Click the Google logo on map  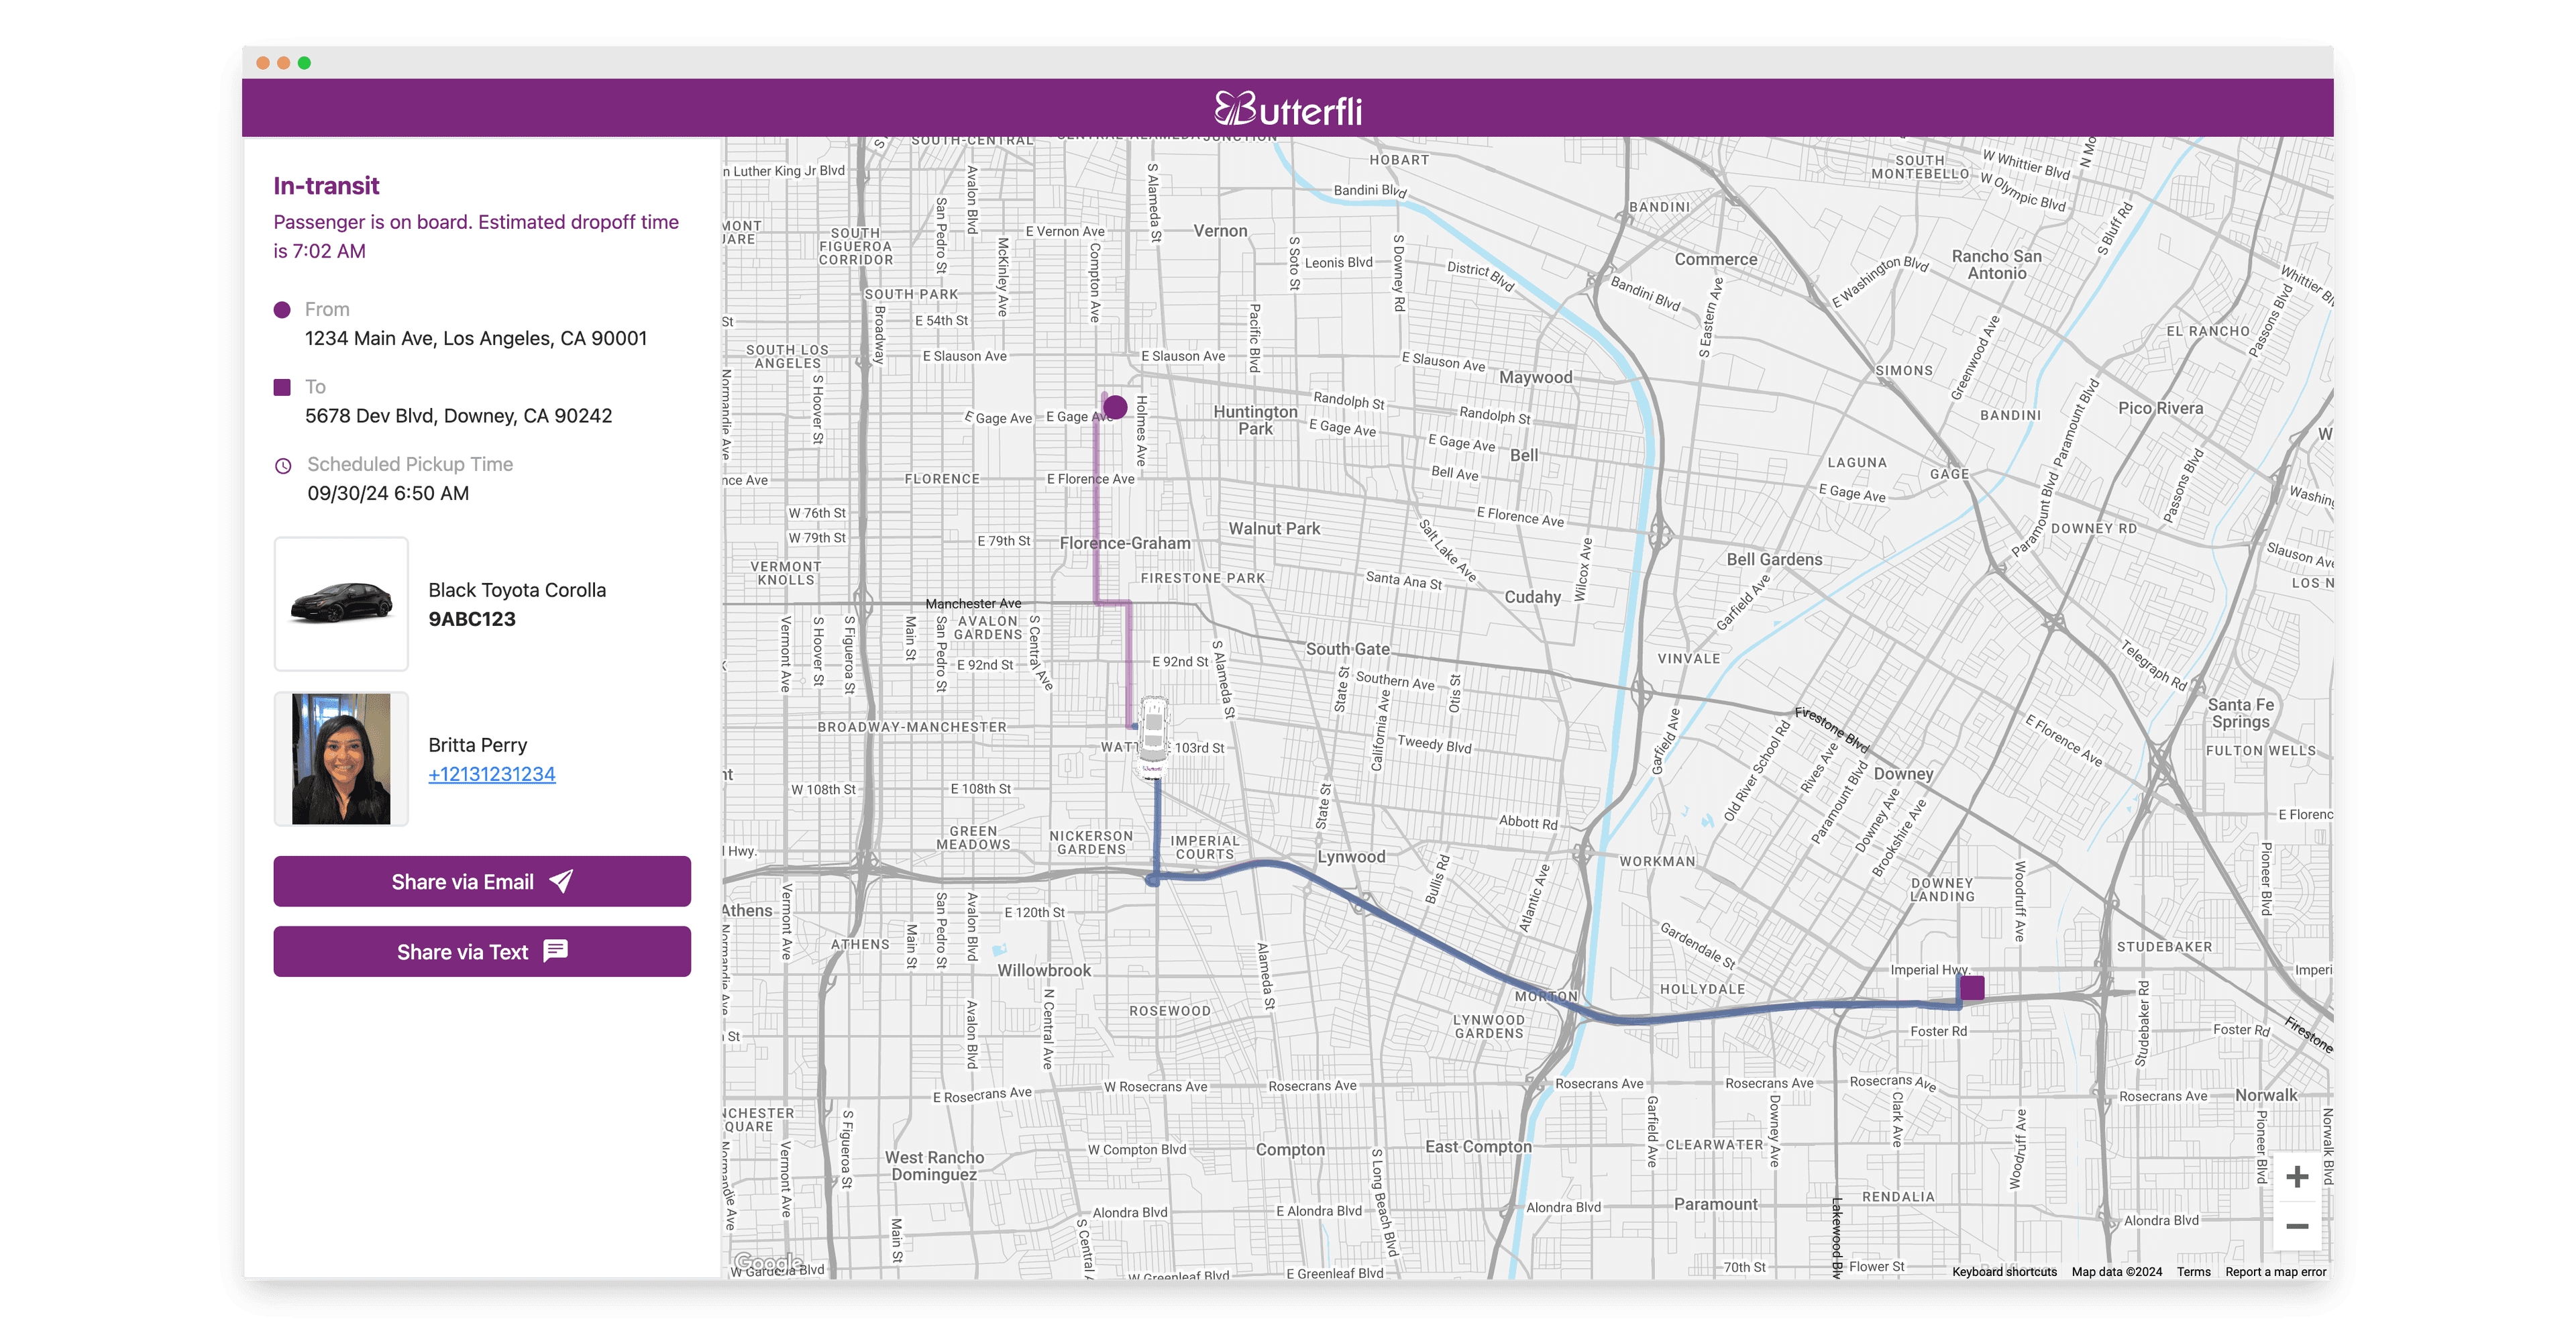coord(768,1263)
